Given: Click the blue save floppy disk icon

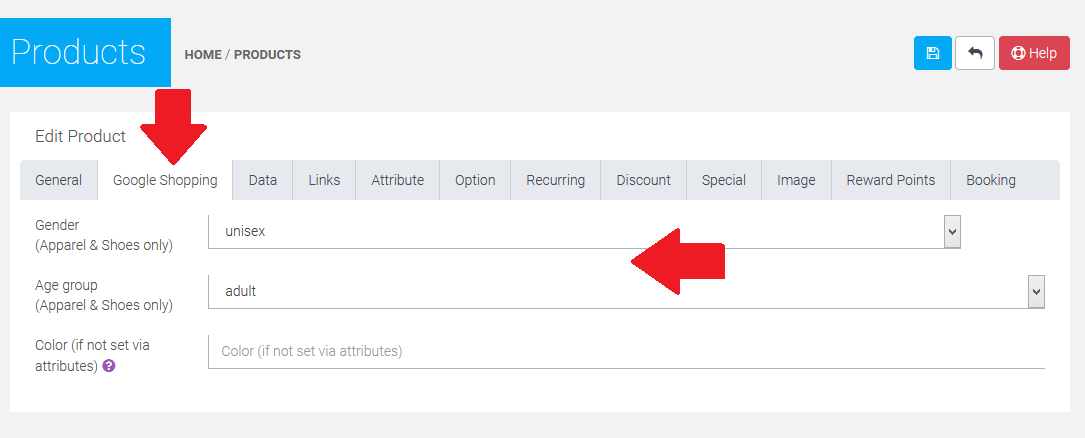Looking at the screenshot, I should pyautogui.click(x=932, y=53).
